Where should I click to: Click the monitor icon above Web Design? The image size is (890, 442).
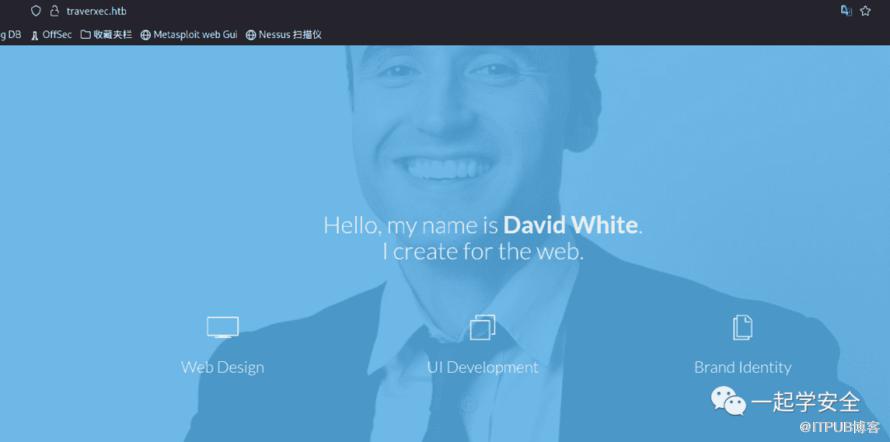coord(222,327)
